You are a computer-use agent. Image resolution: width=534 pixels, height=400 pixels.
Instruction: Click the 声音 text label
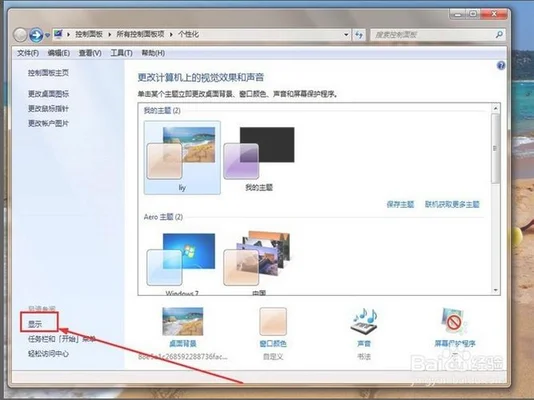coord(364,344)
